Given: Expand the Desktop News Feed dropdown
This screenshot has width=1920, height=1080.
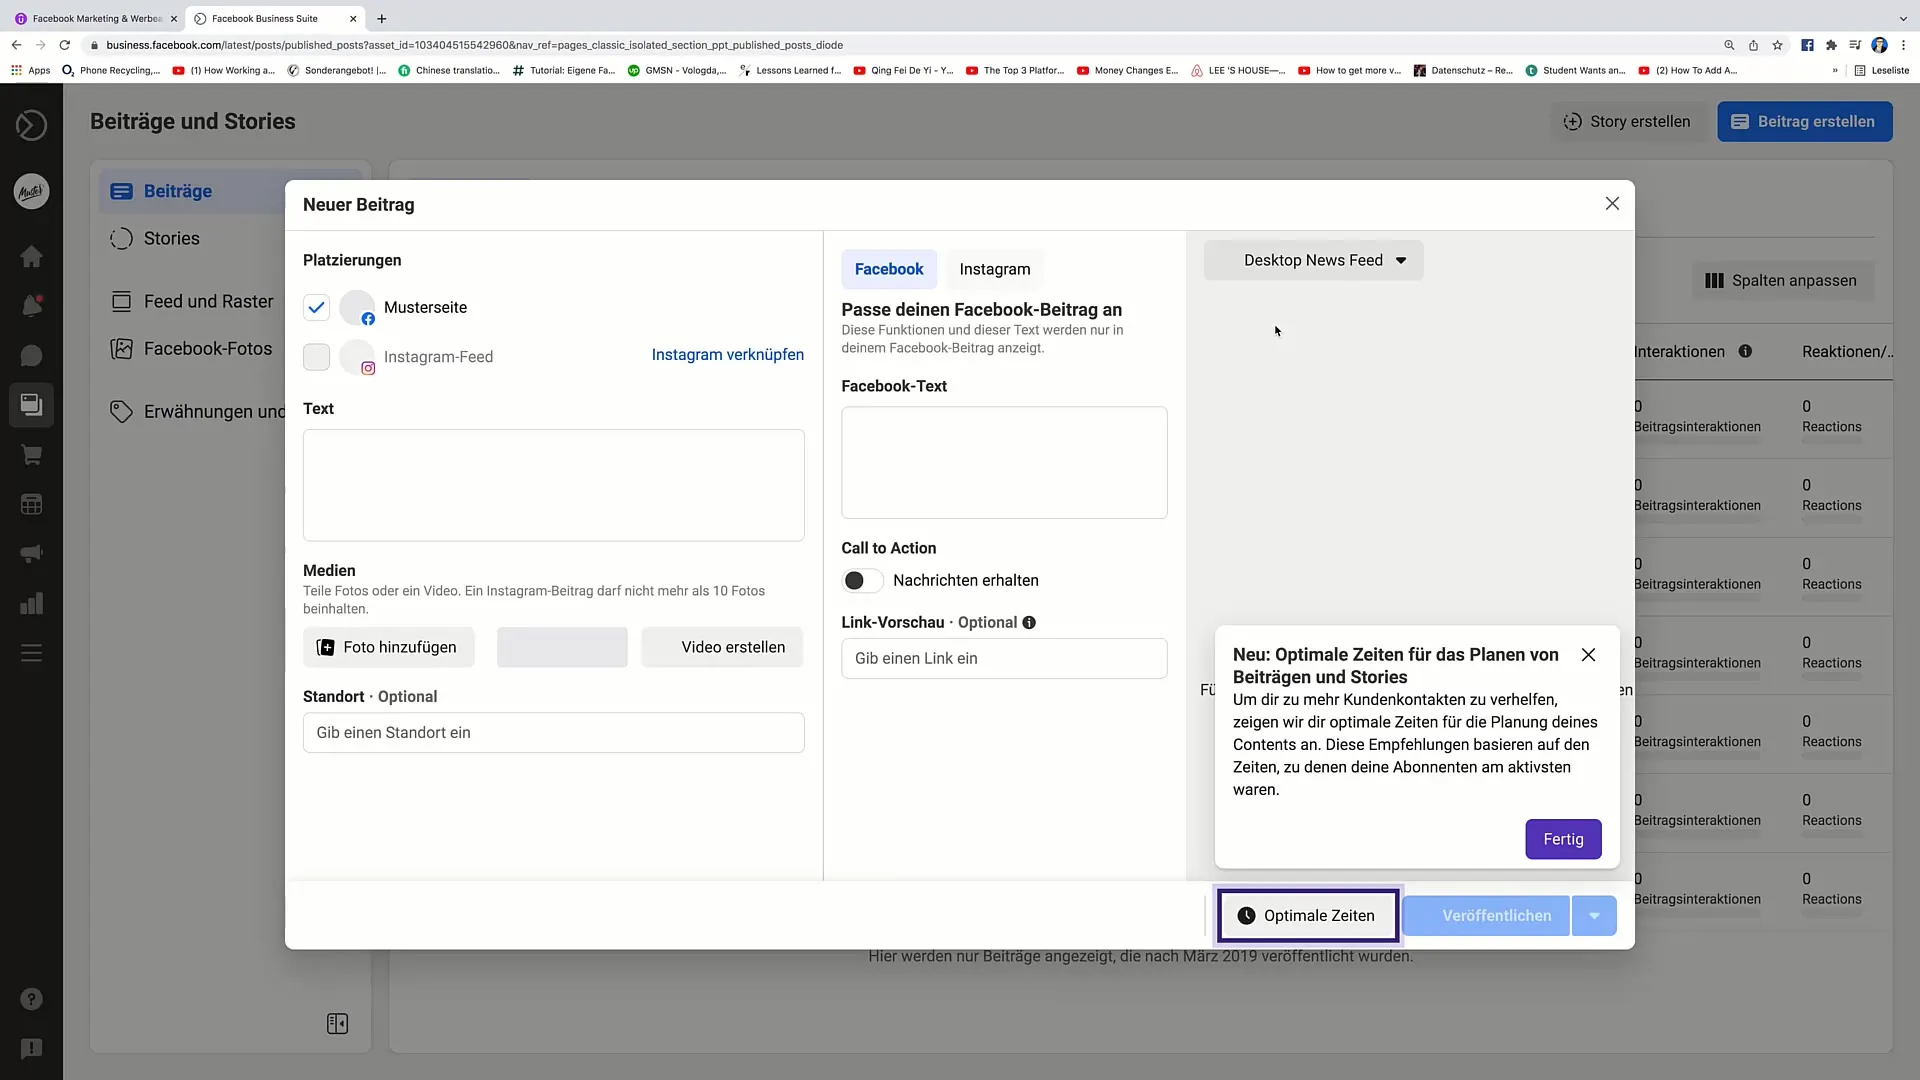Looking at the screenshot, I should click(1324, 260).
